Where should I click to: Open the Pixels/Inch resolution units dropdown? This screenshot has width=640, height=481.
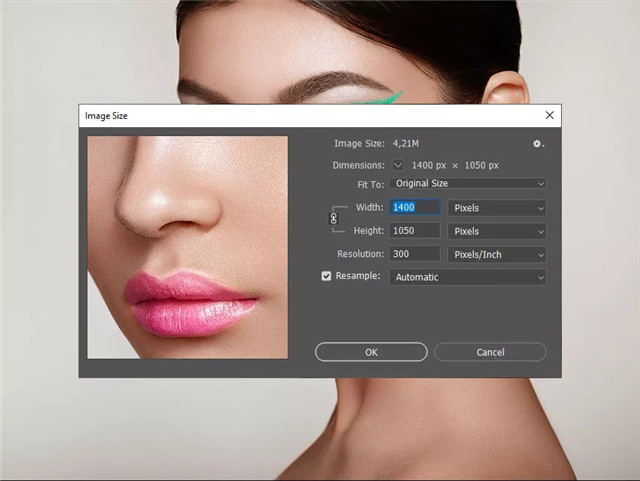(x=496, y=254)
